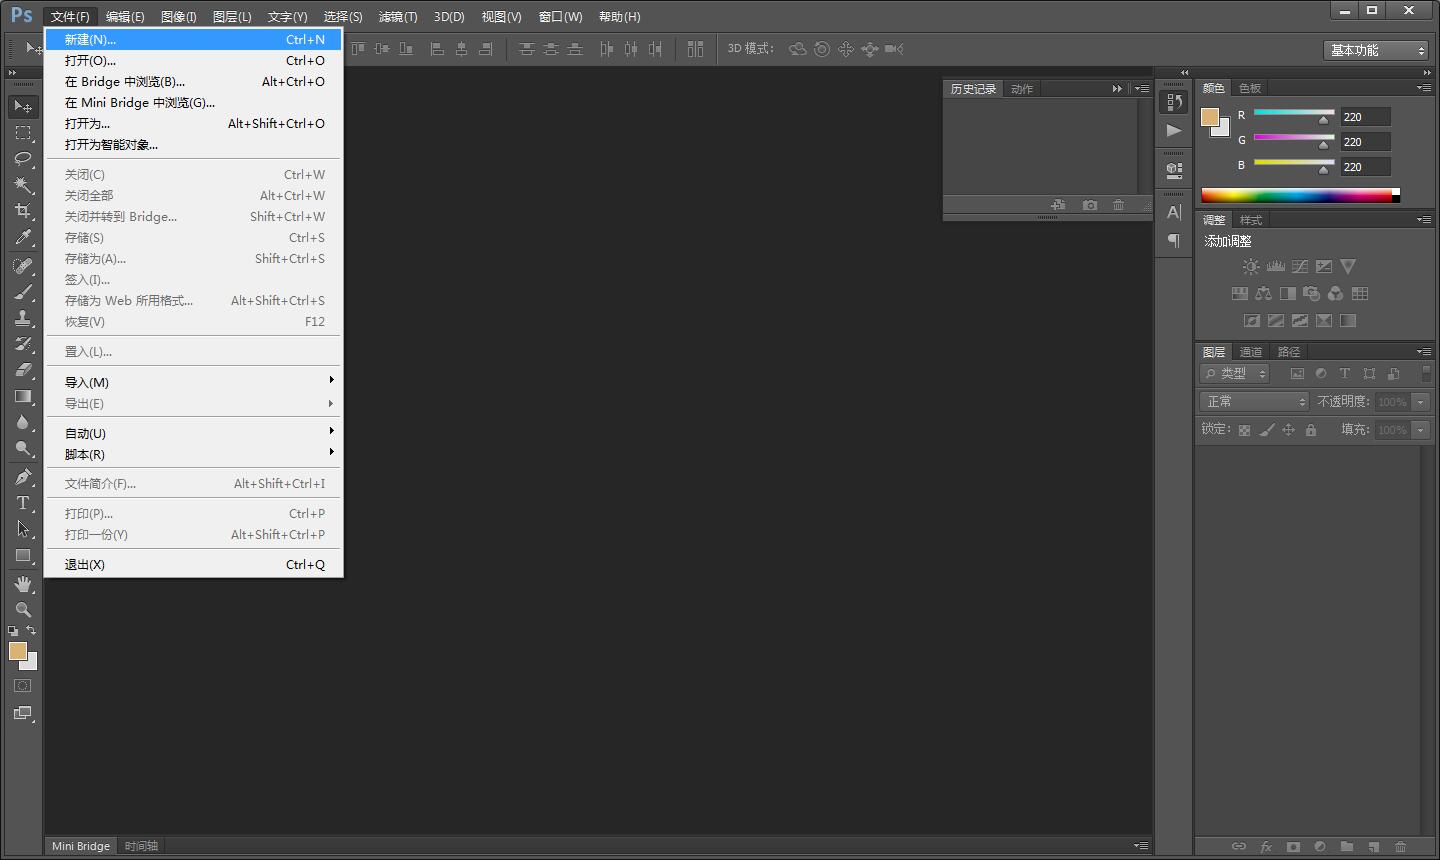Select the Eyedropper tool
The height and width of the screenshot is (860, 1440).
23,237
